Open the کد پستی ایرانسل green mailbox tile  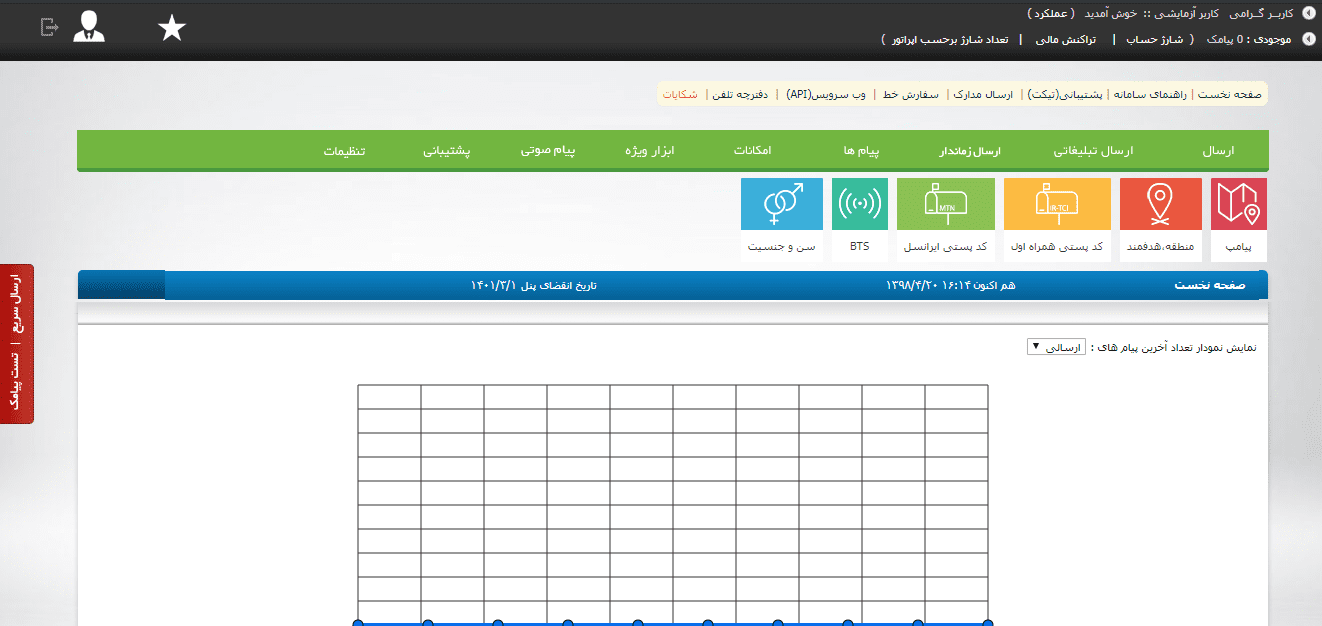946,219
